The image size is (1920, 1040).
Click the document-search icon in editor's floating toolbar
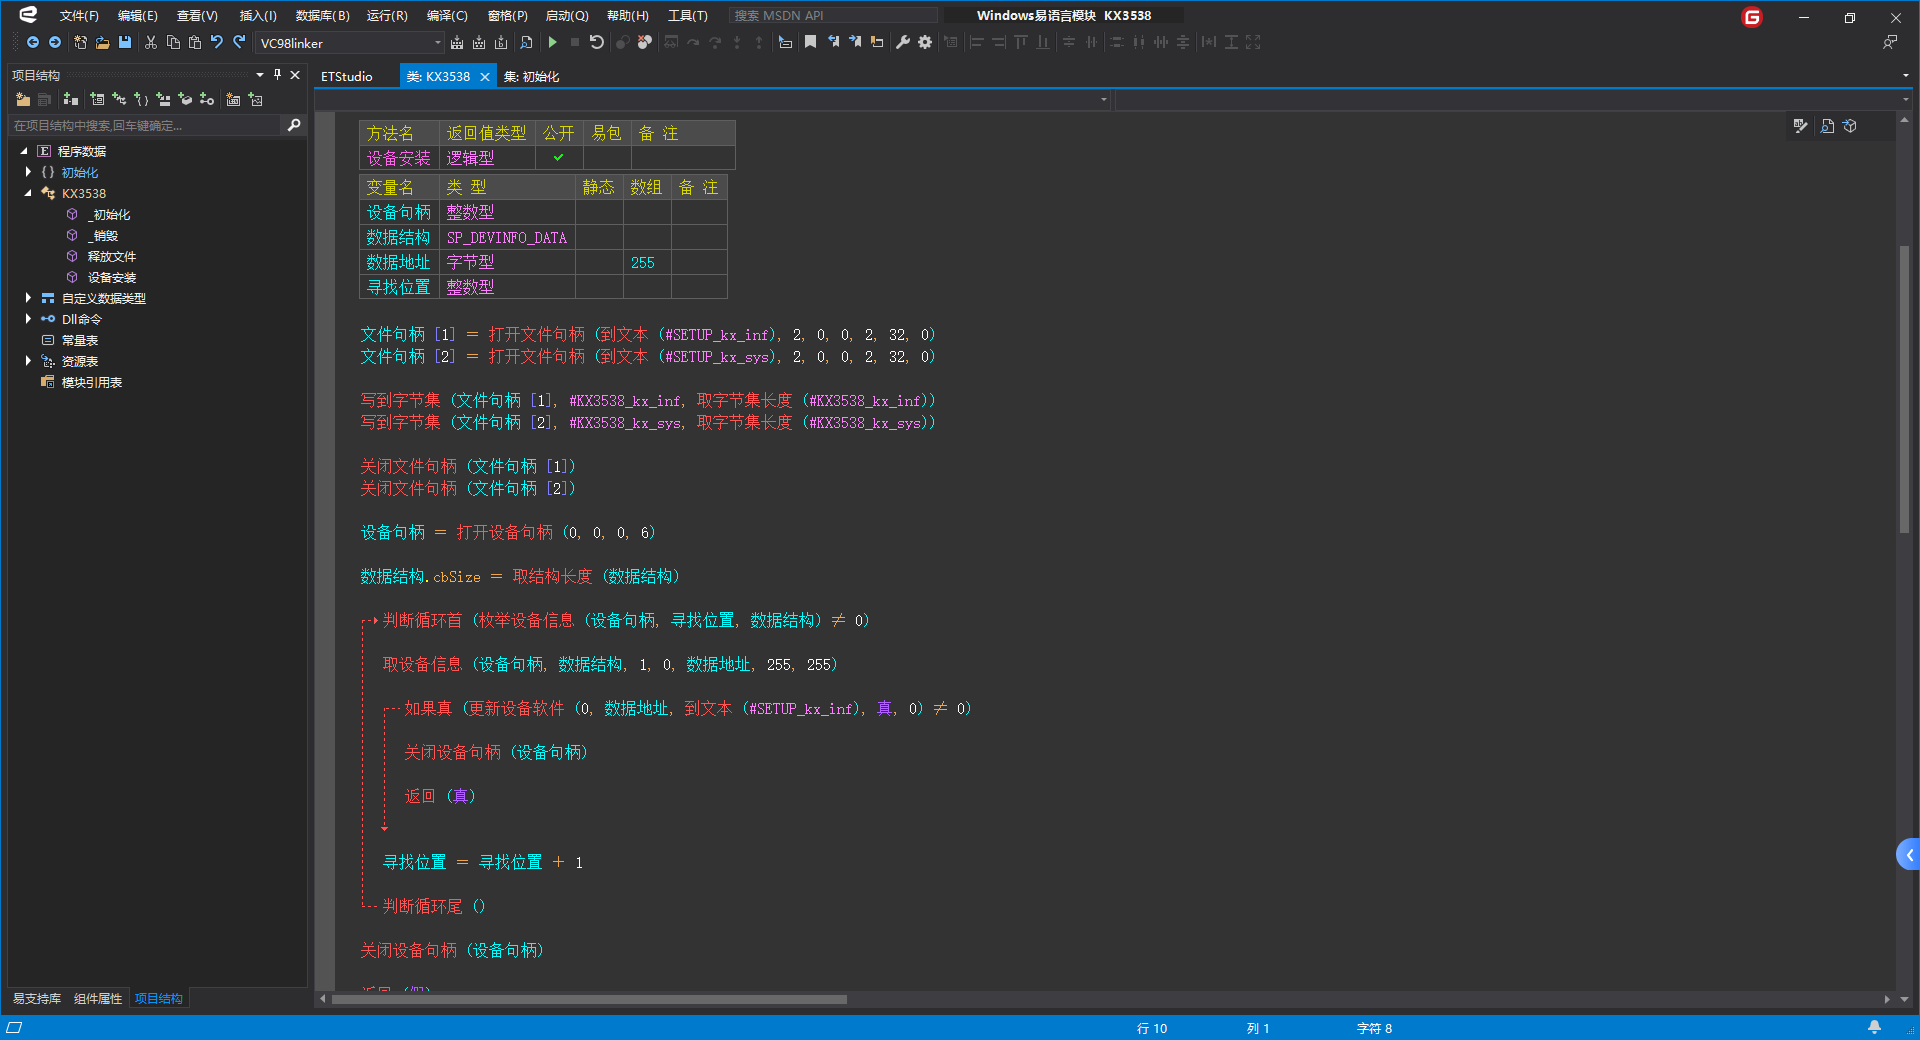tap(1828, 126)
